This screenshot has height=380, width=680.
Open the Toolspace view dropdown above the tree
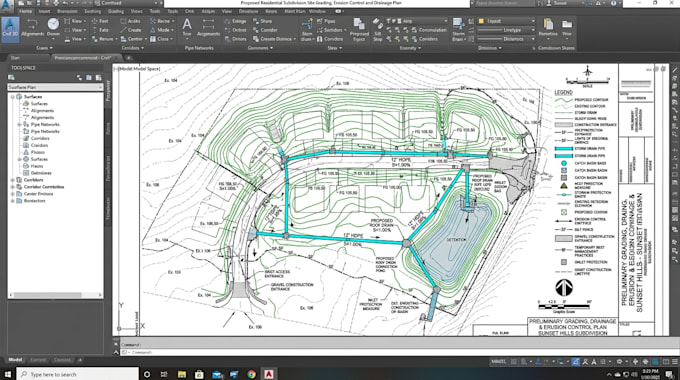click(56, 87)
